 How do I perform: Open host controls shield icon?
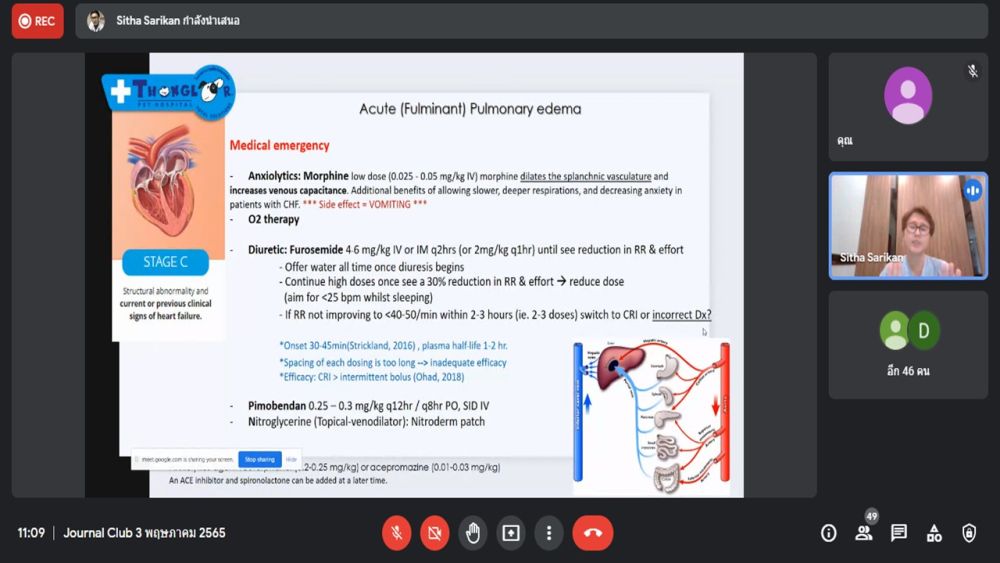tap(969, 533)
